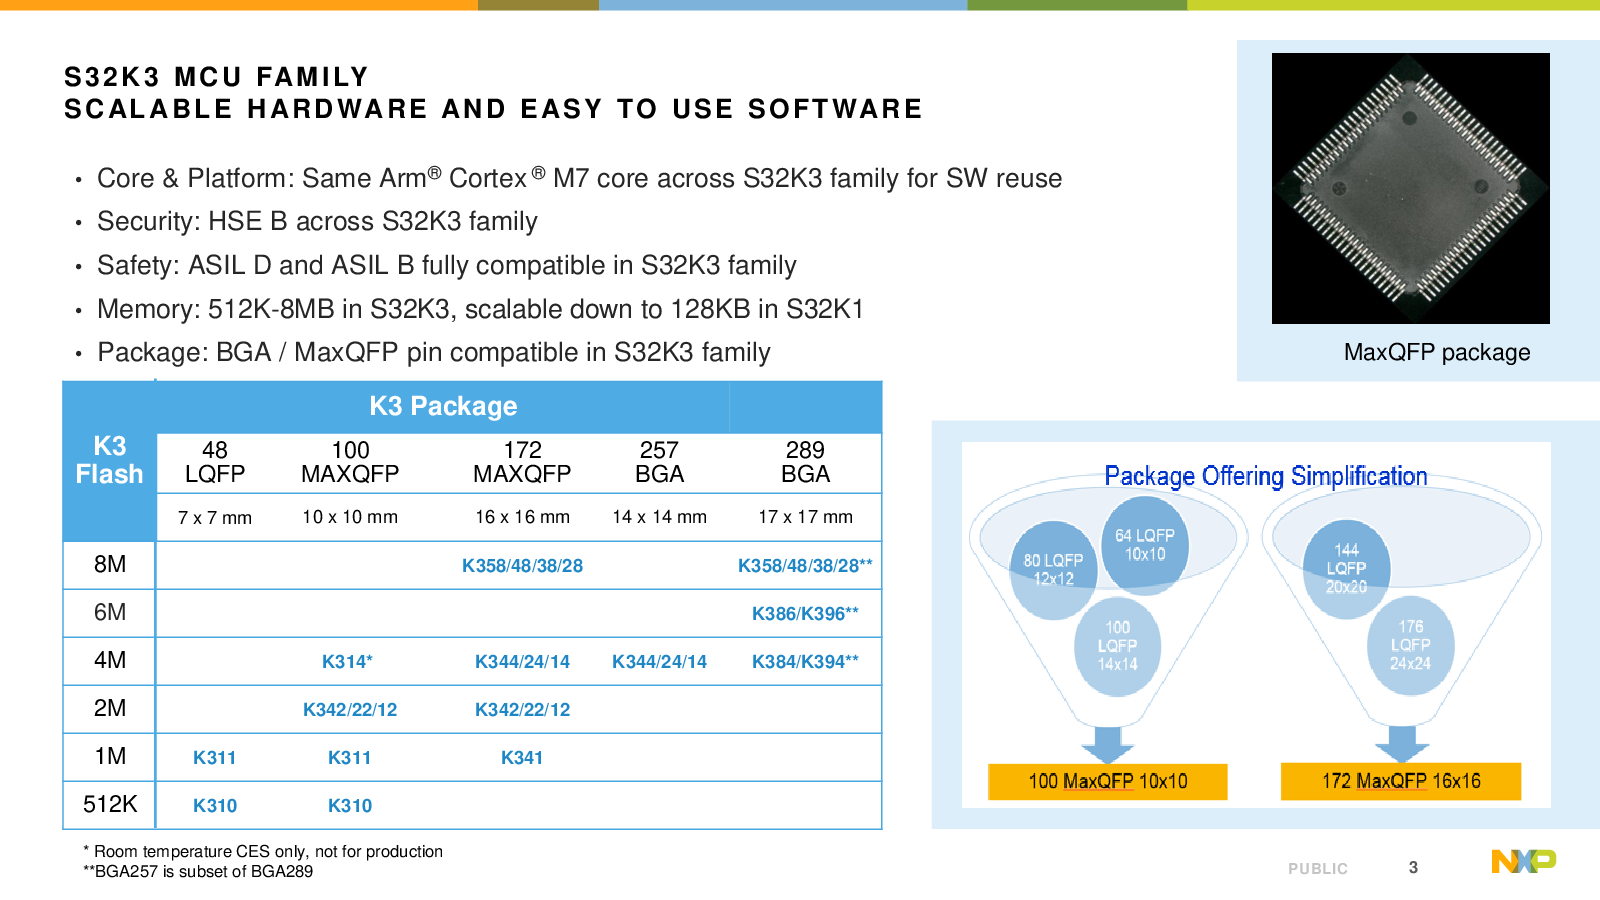The width and height of the screenshot is (1600, 900).
Task: Select the '289 BGA' column header
Action: pos(805,462)
